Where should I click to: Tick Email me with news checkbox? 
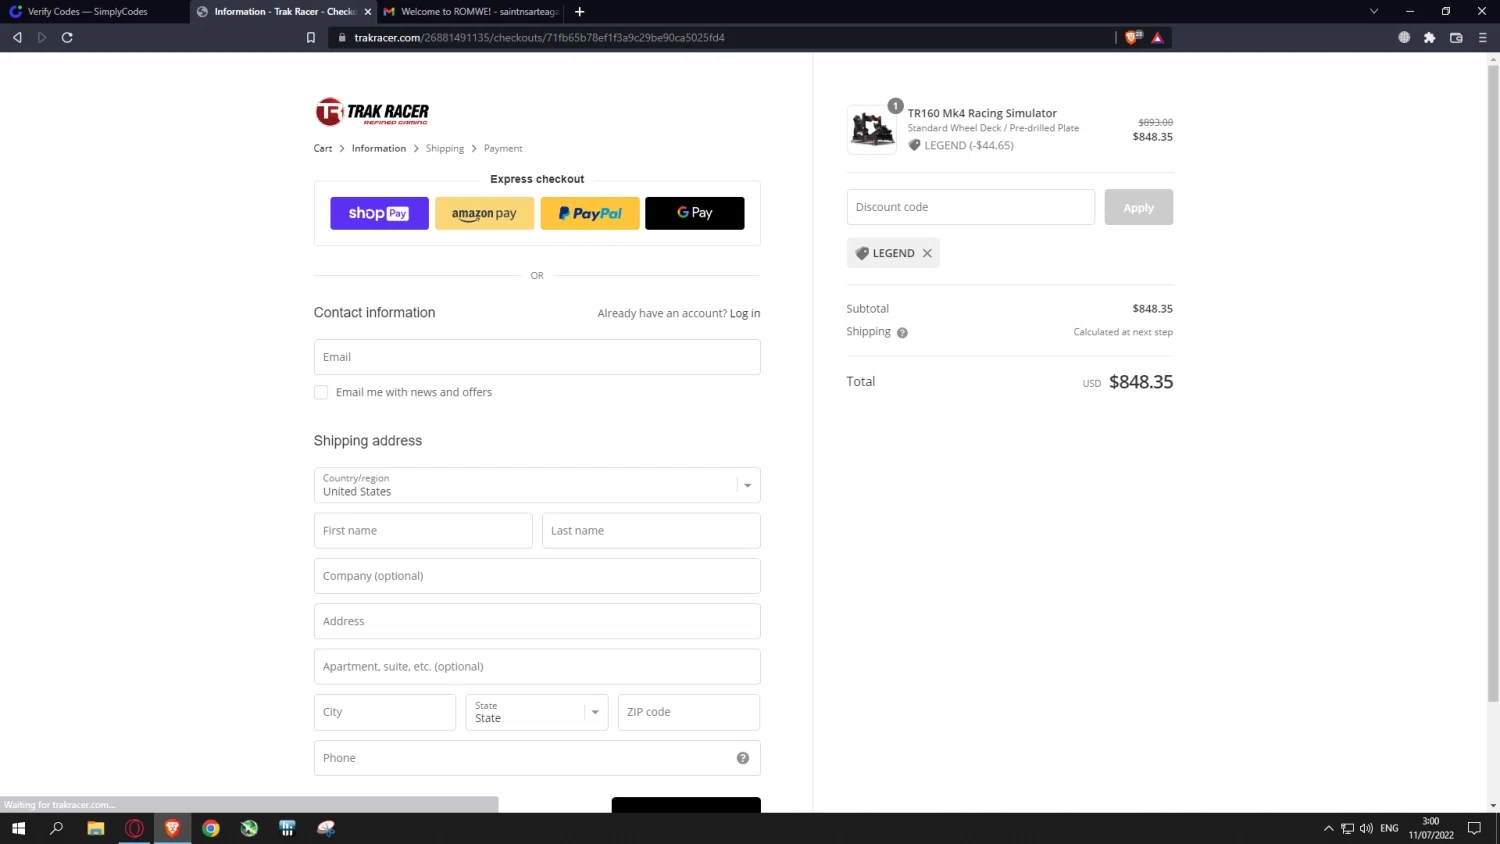321,392
